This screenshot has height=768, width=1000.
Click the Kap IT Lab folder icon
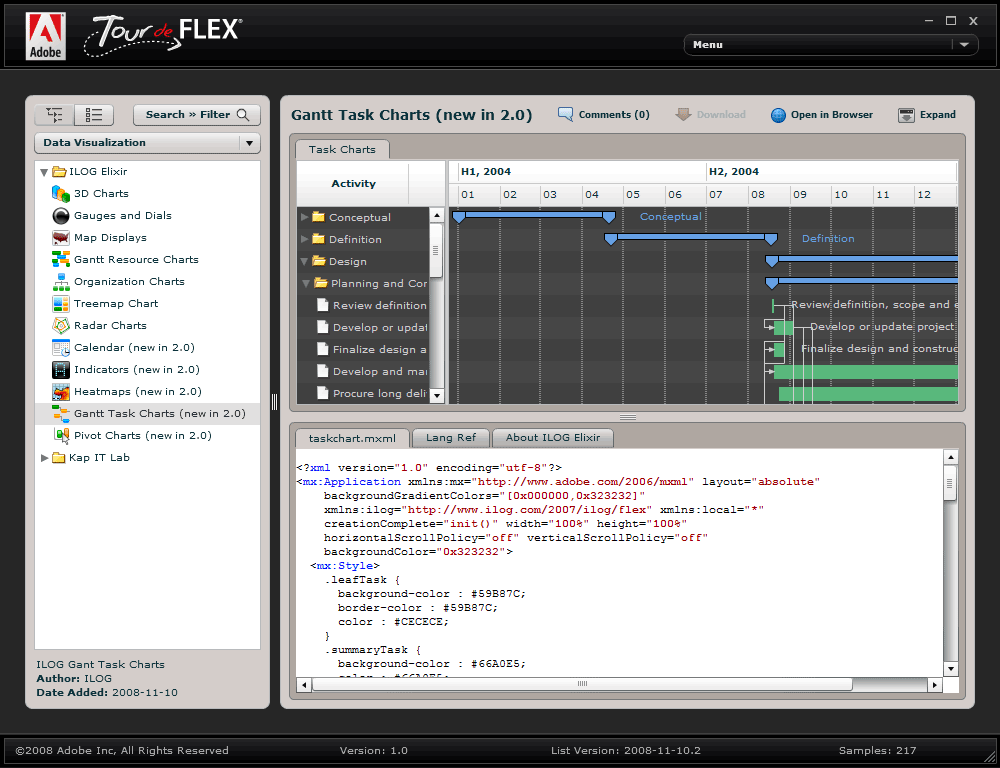[x=59, y=457]
